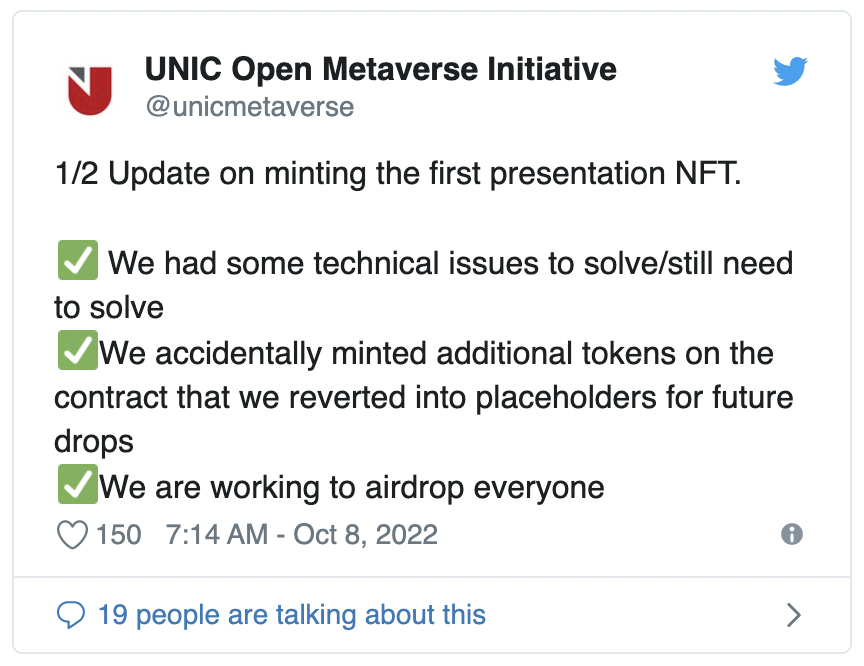Click the working to airdrop everyone text

(352, 488)
